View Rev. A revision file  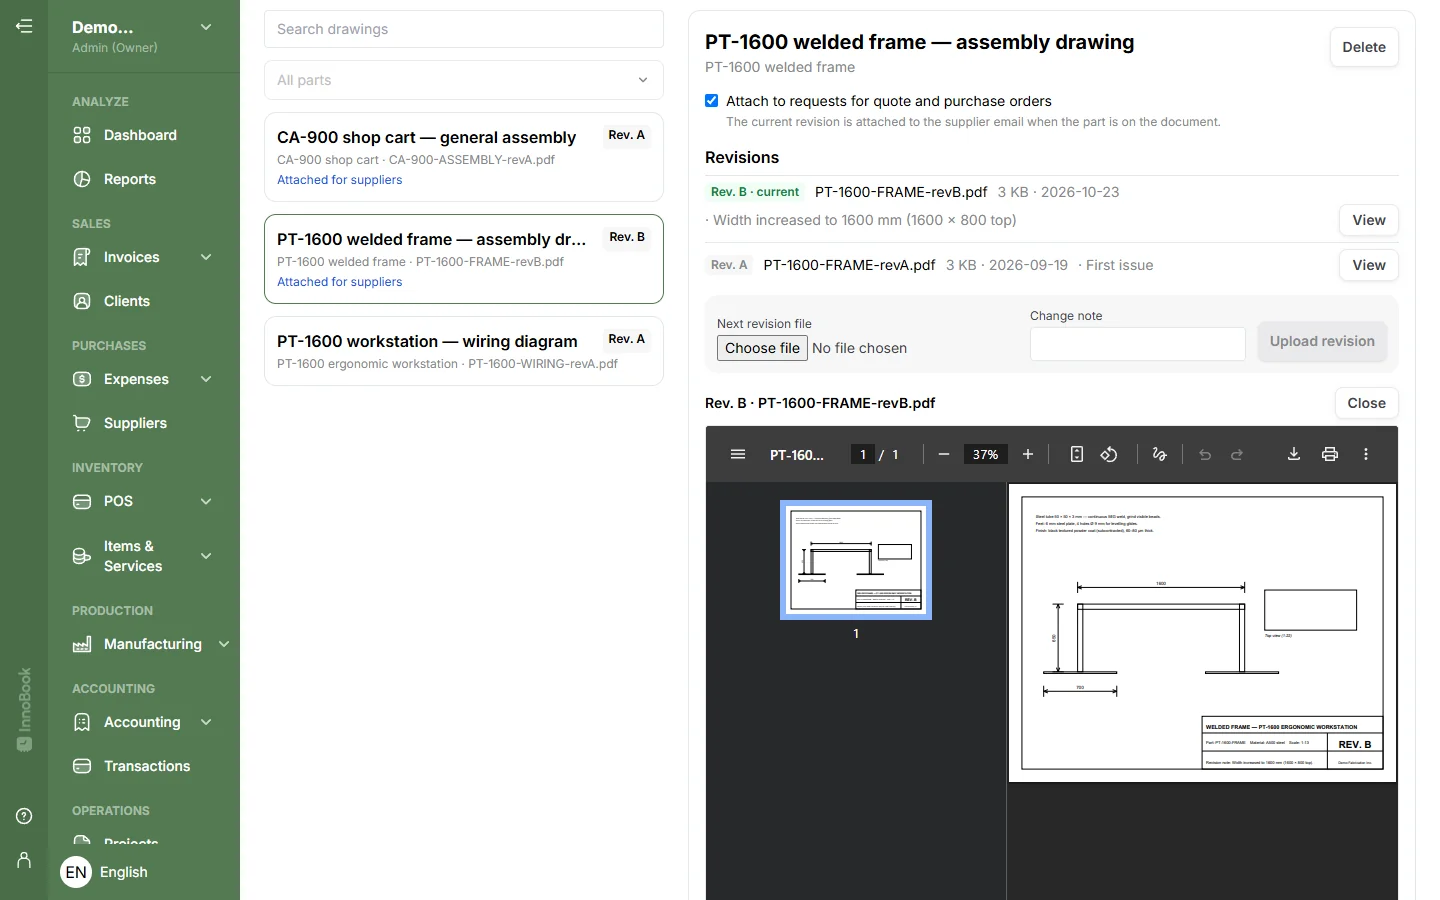[x=1369, y=265]
